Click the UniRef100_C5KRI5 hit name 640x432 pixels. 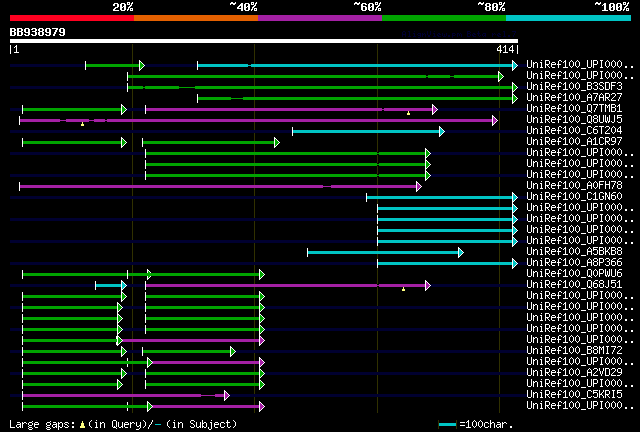(574, 395)
